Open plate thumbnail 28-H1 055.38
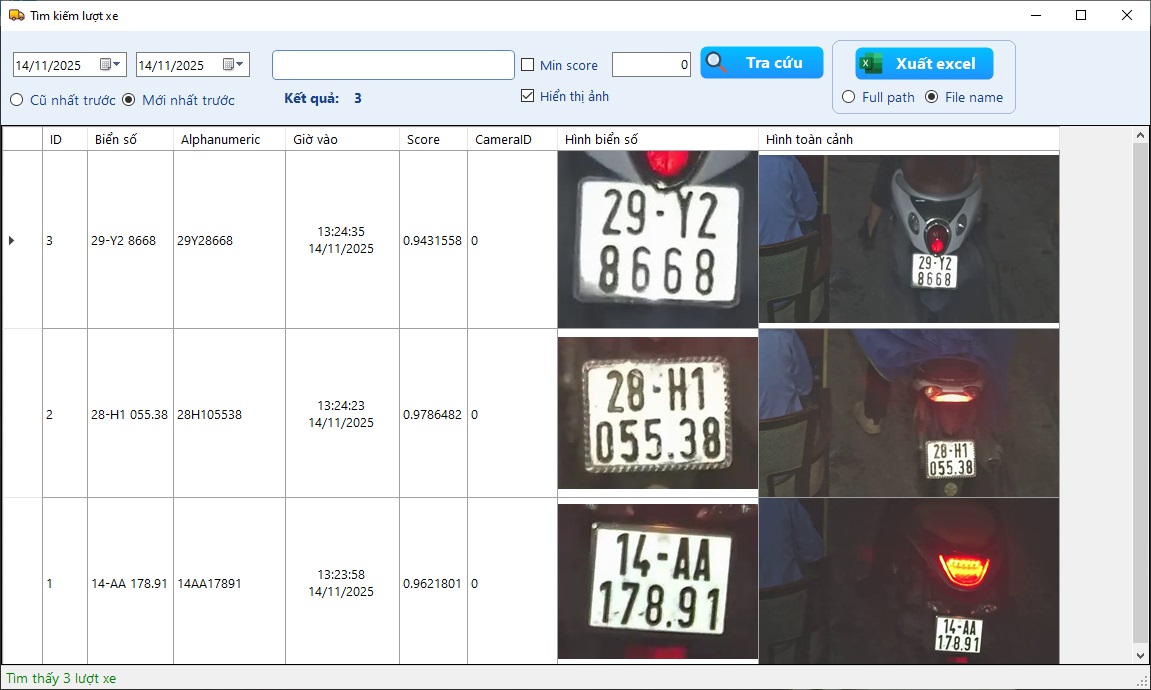The height and width of the screenshot is (690, 1151). (x=657, y=413)
